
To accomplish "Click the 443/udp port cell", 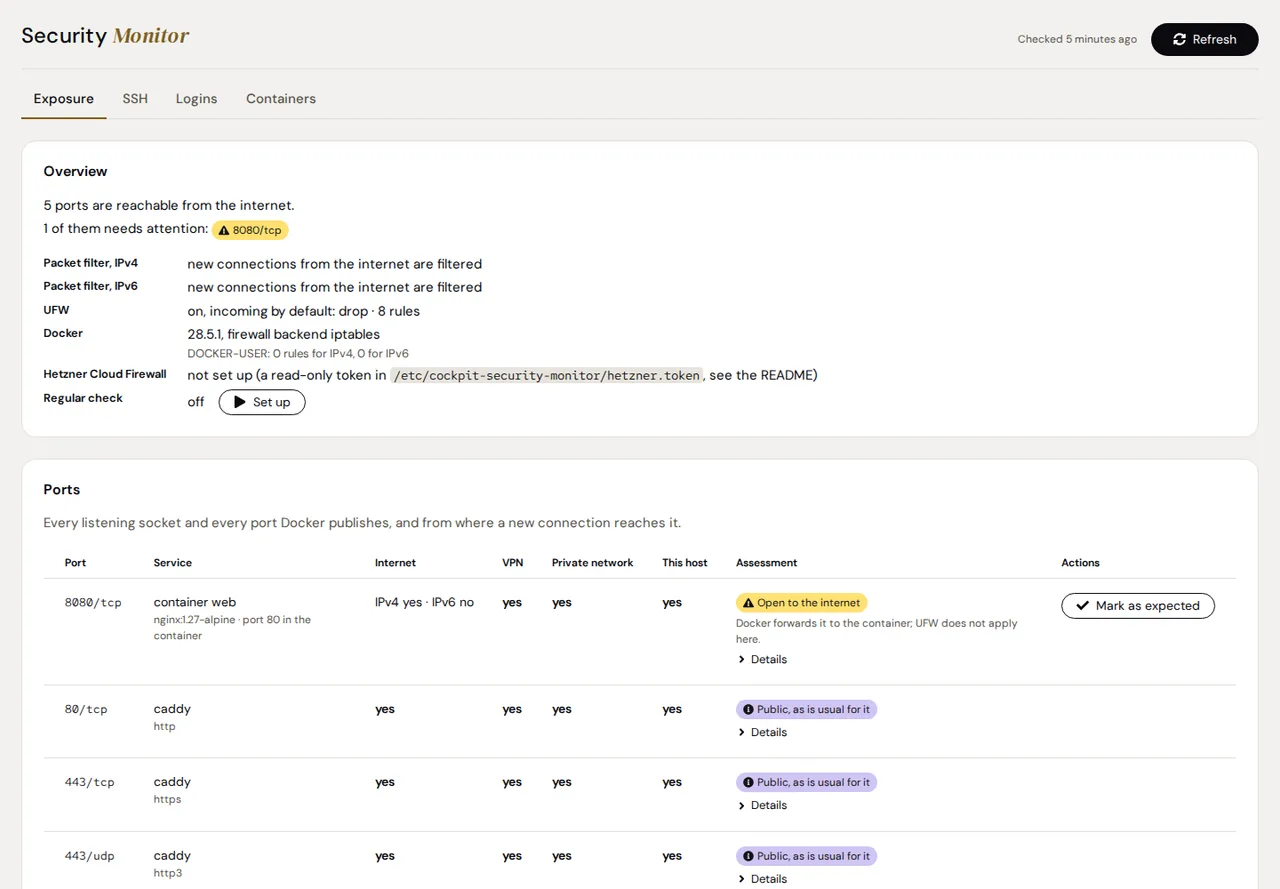I will pos(89,856).
